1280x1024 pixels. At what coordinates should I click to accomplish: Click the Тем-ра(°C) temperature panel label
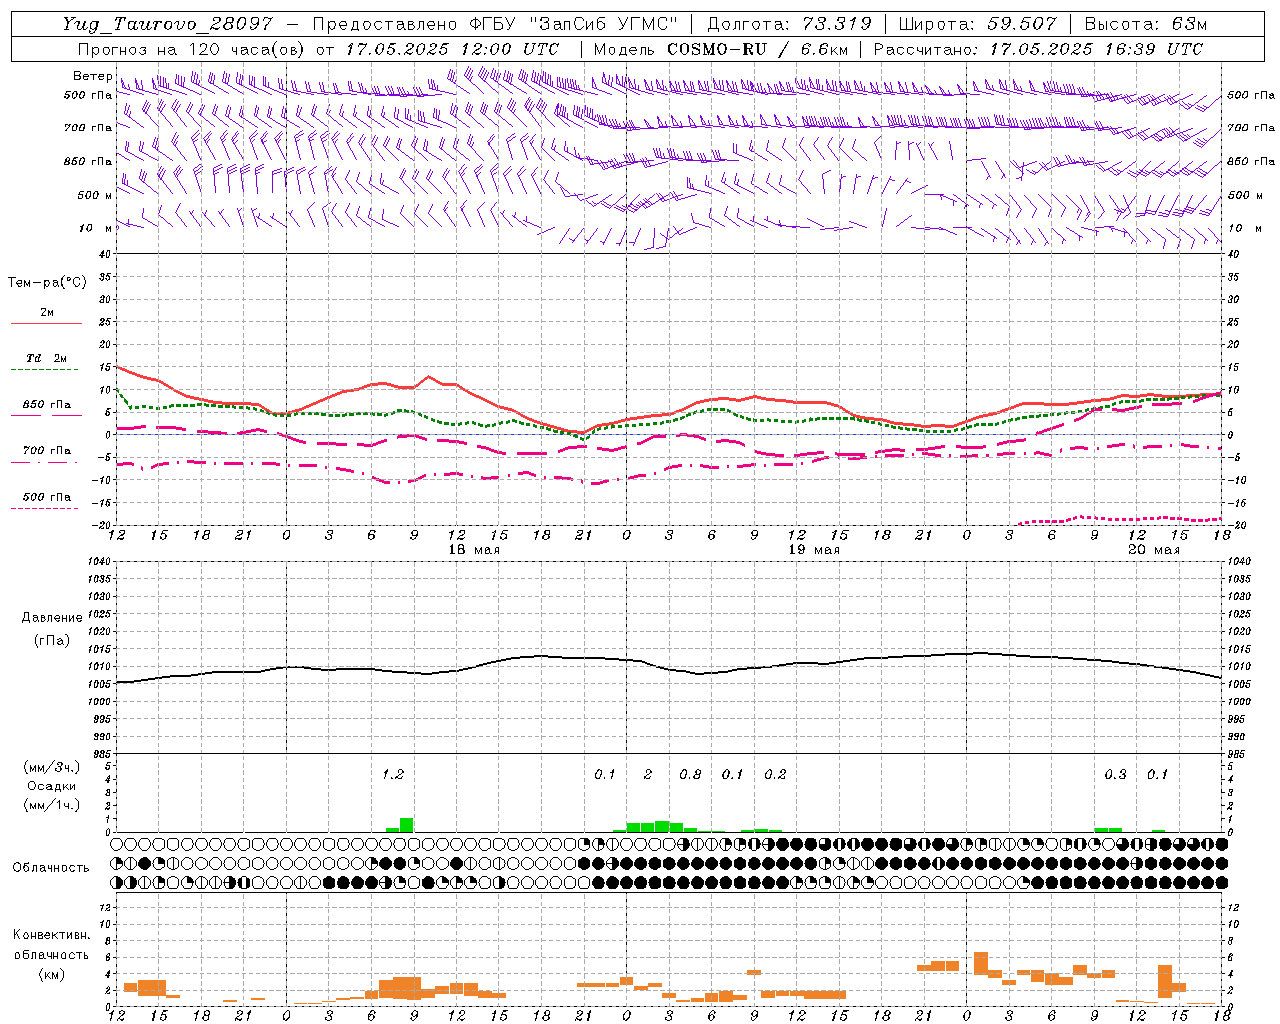[47, 283]
